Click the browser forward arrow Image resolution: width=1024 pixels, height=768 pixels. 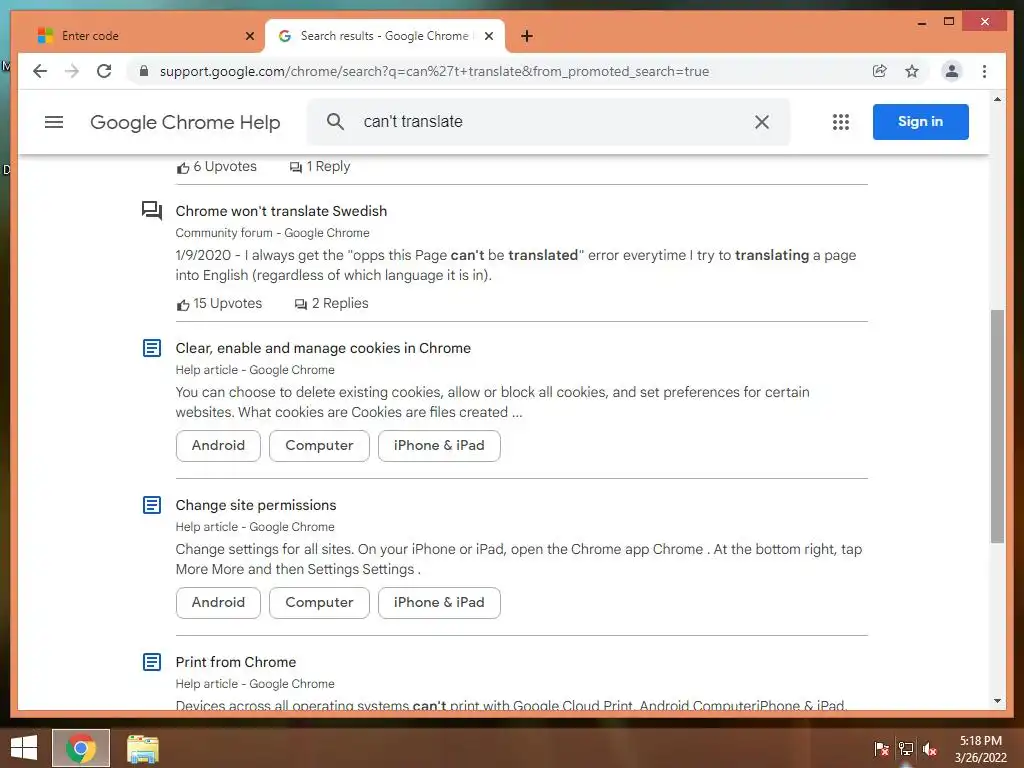[72, 71]
